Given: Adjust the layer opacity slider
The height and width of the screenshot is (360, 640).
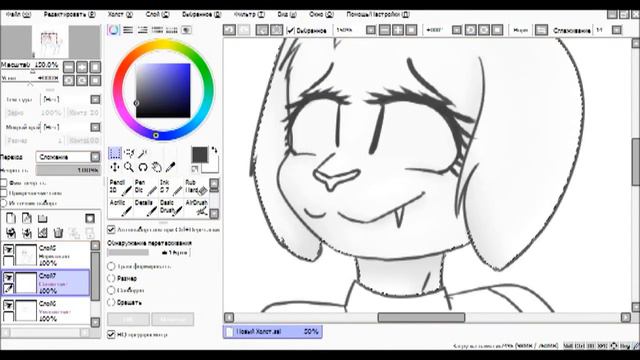Looking at the screenshot, I should (x=68, y=170).
